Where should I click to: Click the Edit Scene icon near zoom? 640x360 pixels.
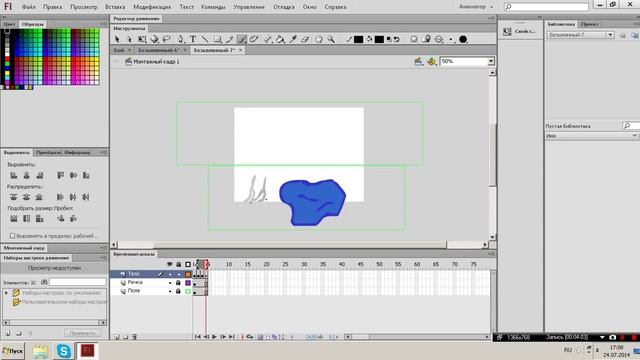pyautogui.click(x=418, y=61)
